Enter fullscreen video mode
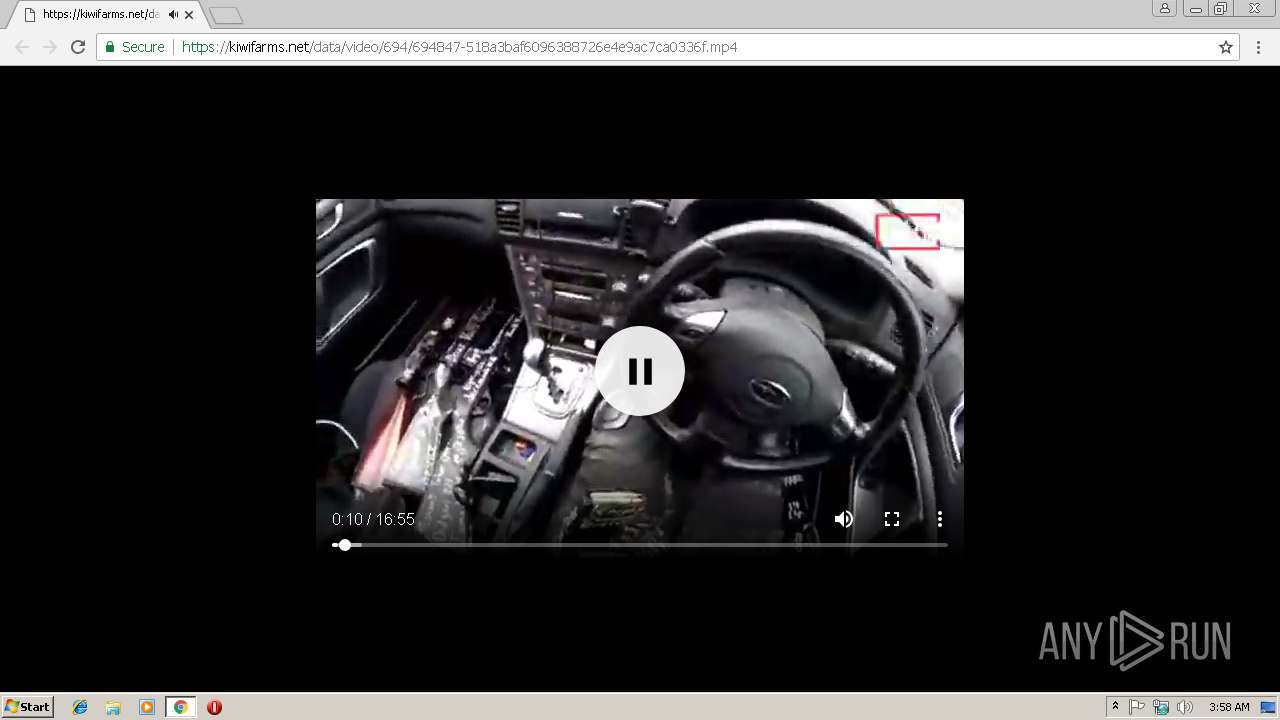 pyautogui.click(x=892, y=519)
